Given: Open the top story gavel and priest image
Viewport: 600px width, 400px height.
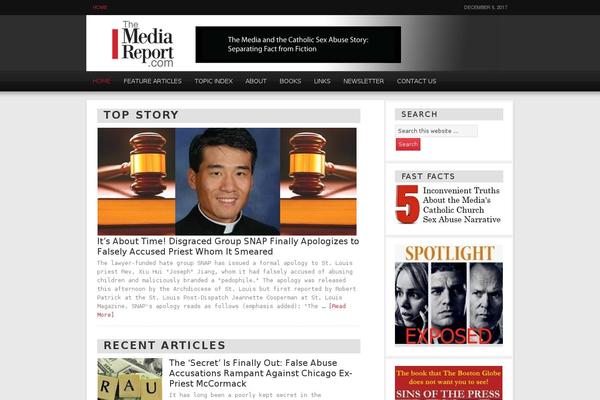Looking at the screenshot, I should pyautogui.click(x=227, y=181).
